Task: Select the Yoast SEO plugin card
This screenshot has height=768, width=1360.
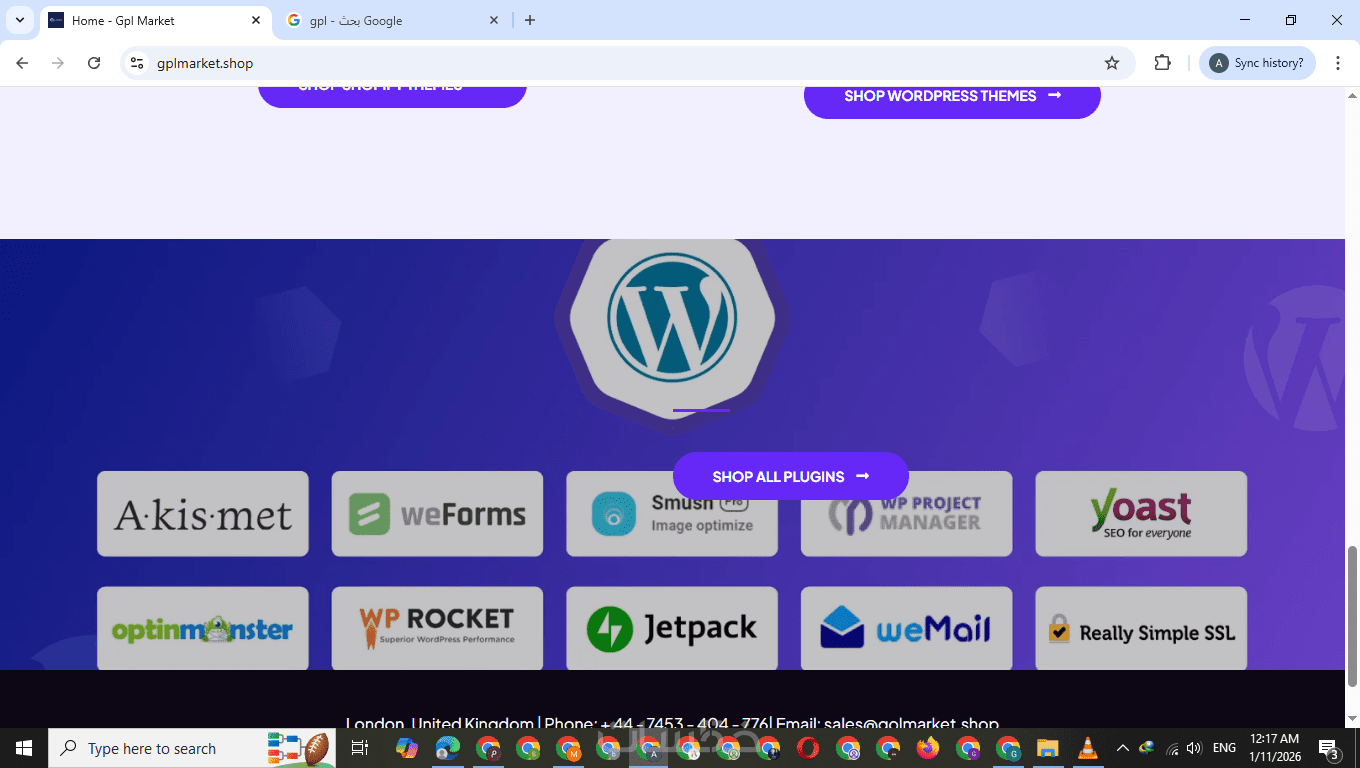Action: tap(1141, 514)
